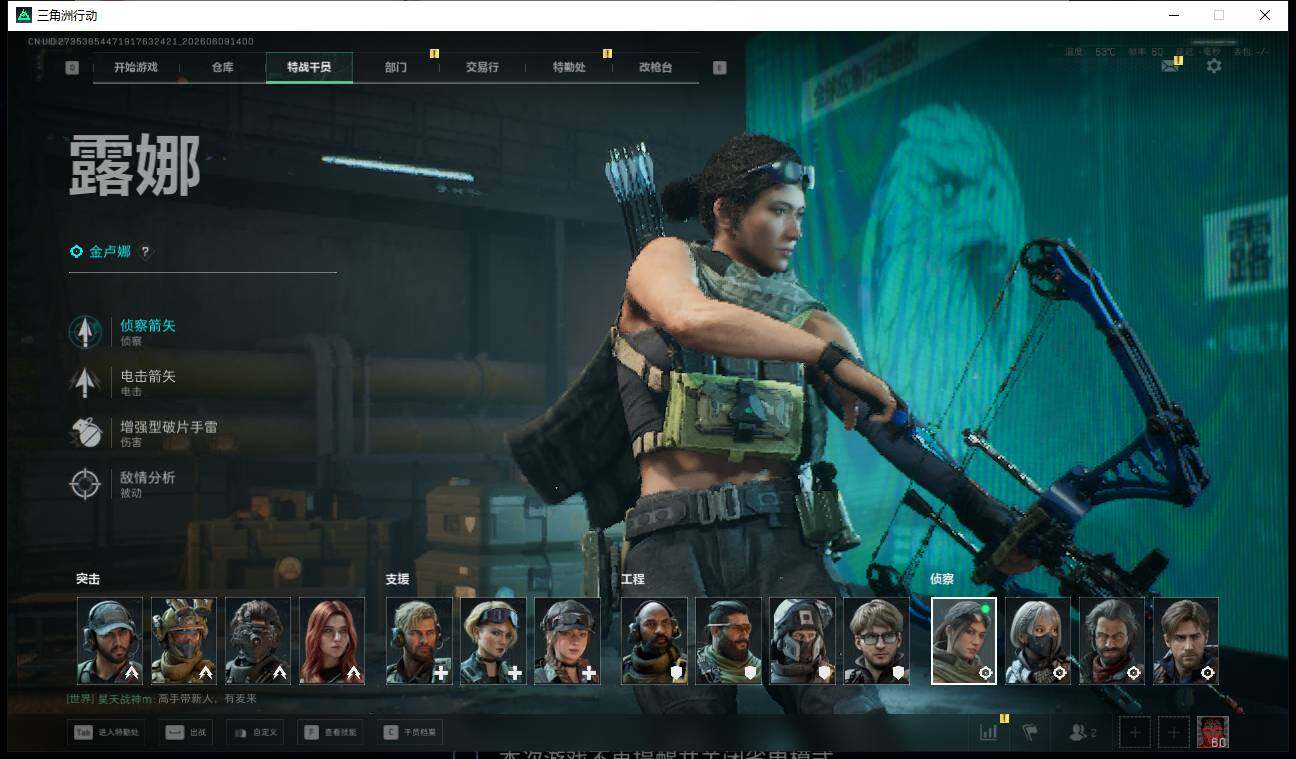Select grey-haired masked 侦察 operator
1296x759 pixels.
coord(1038,641)
